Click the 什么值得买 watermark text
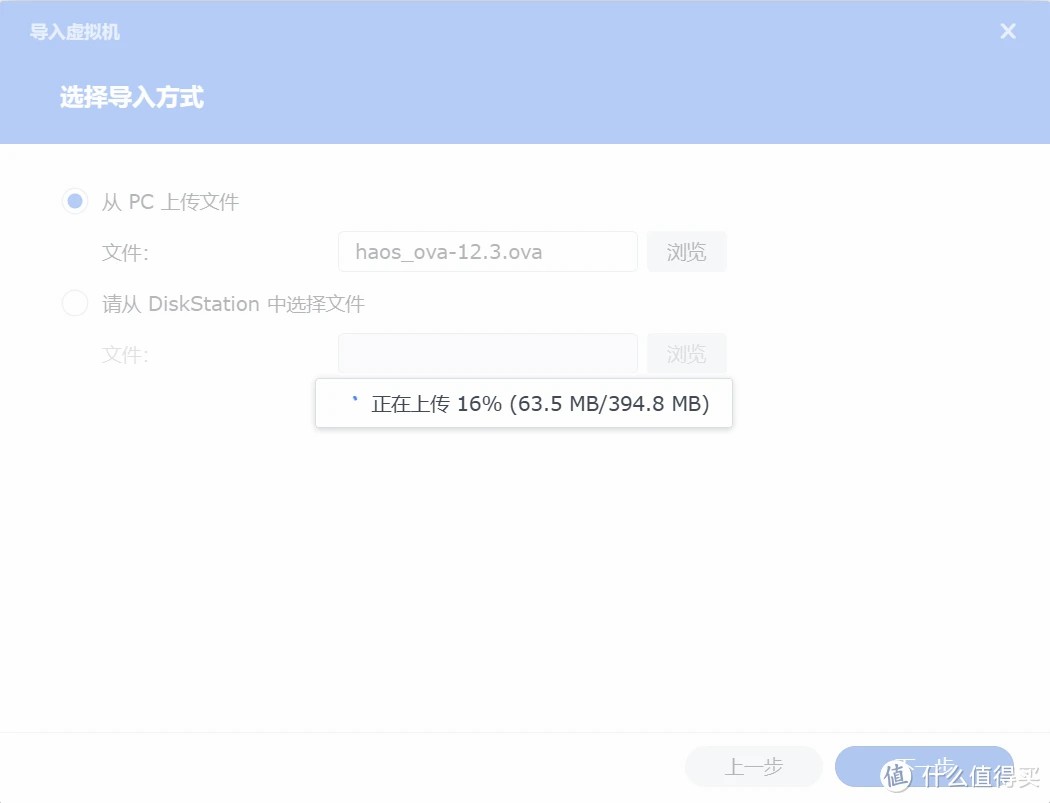 coord(980,777)
